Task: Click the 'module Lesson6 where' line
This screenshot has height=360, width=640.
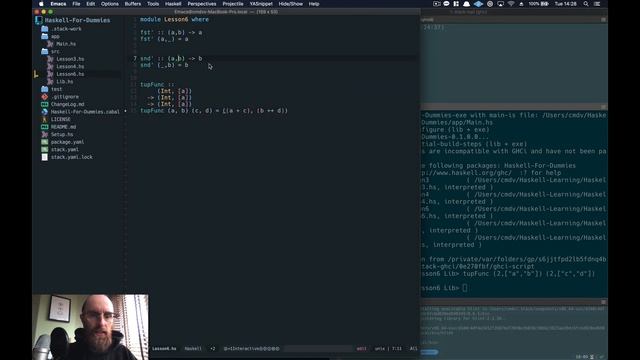Action: tap(174, 20)
